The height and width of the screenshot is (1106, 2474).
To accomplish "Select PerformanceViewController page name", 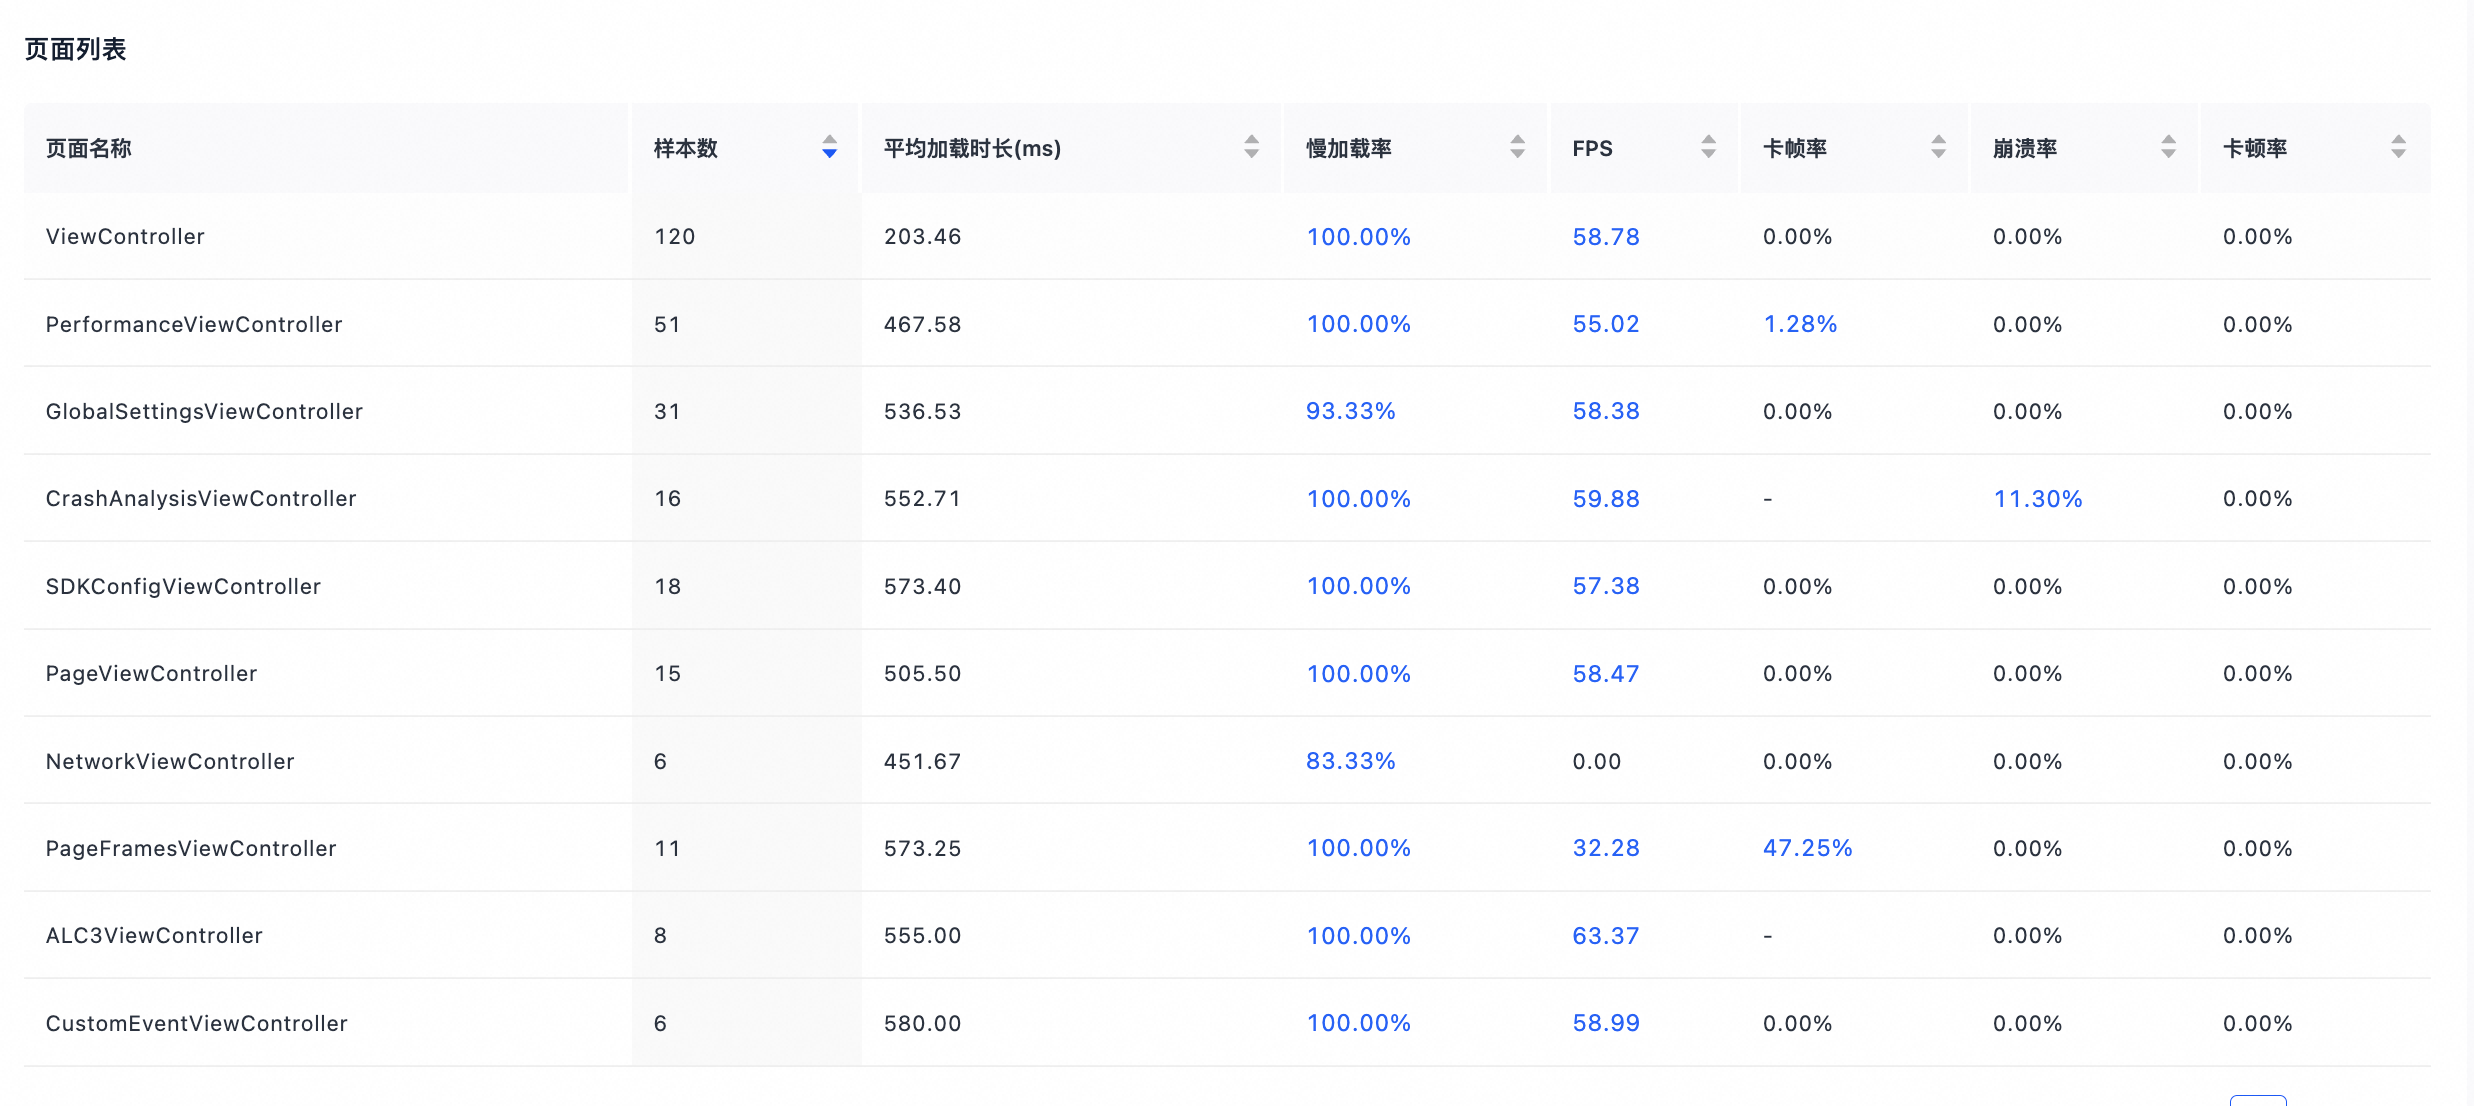I will pos(194,324).
